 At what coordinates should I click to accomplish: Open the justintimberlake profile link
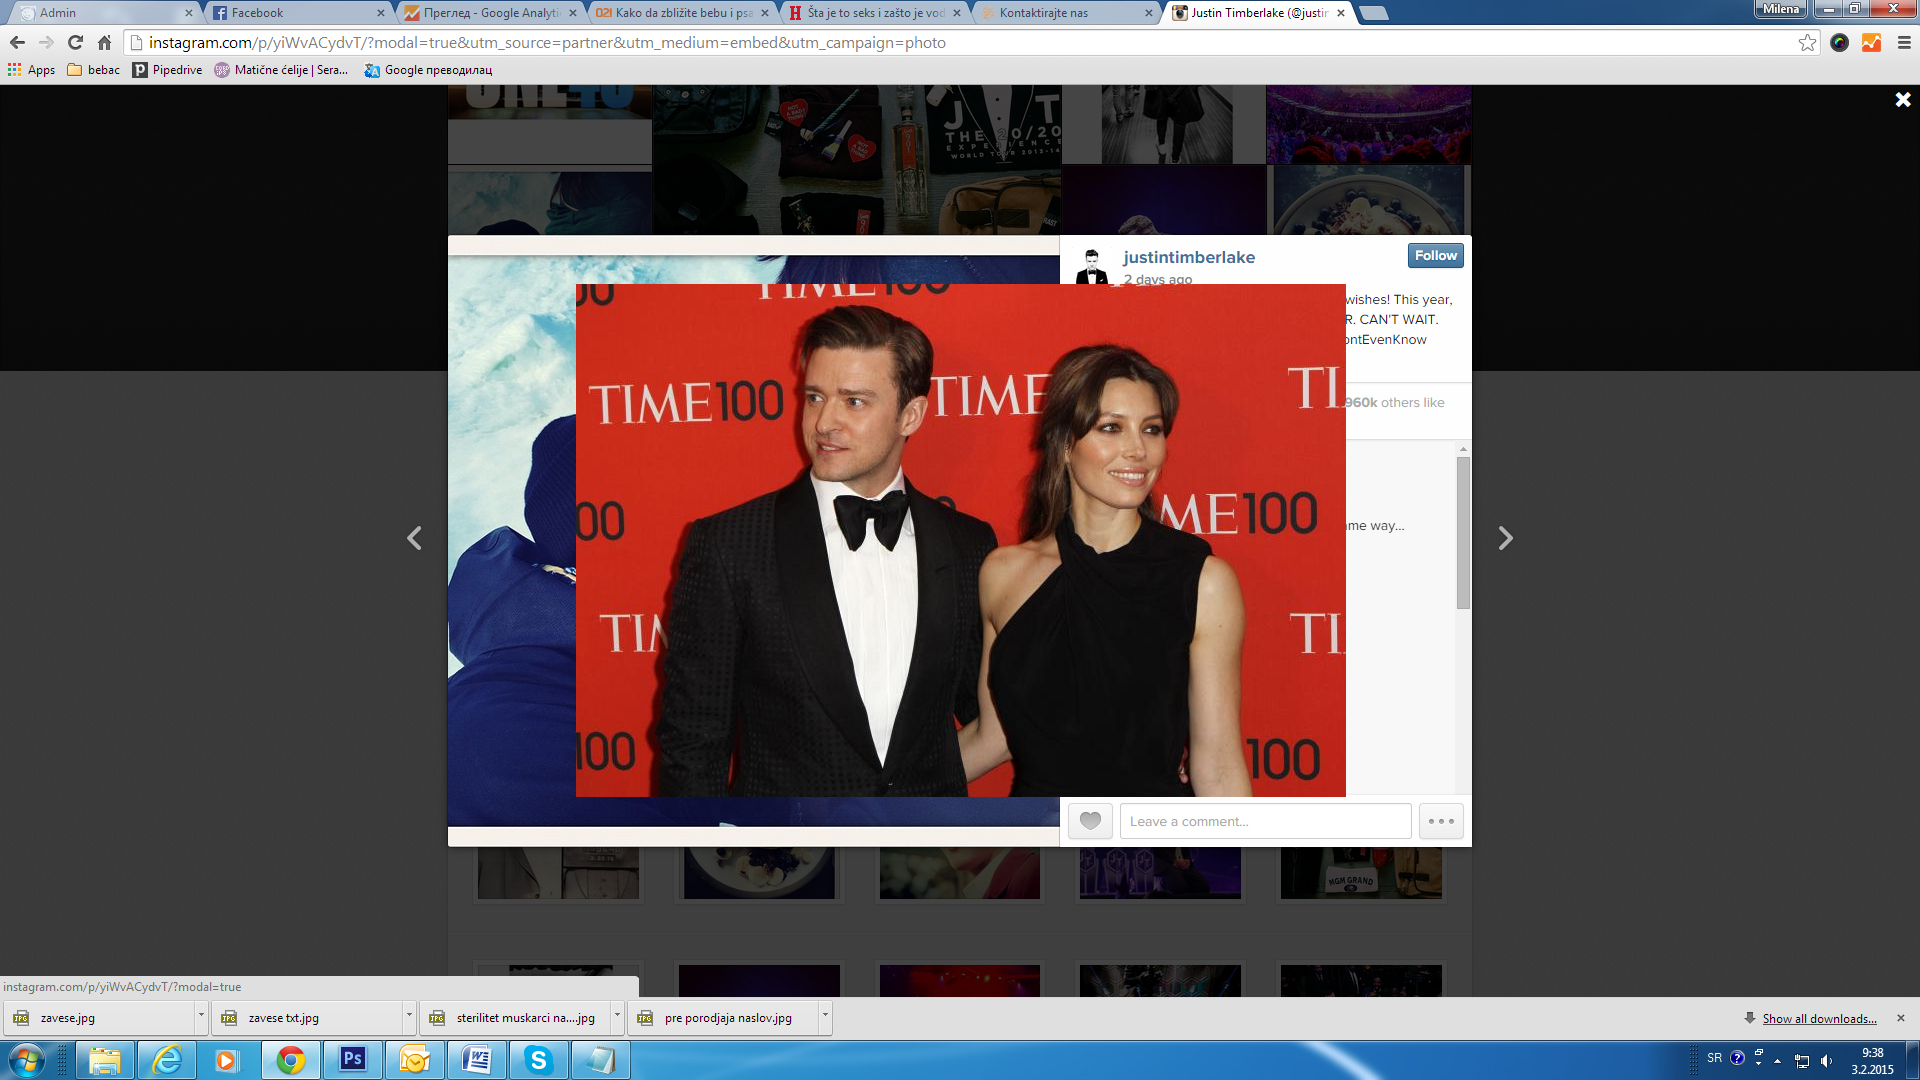click(x=1188, y=258)
